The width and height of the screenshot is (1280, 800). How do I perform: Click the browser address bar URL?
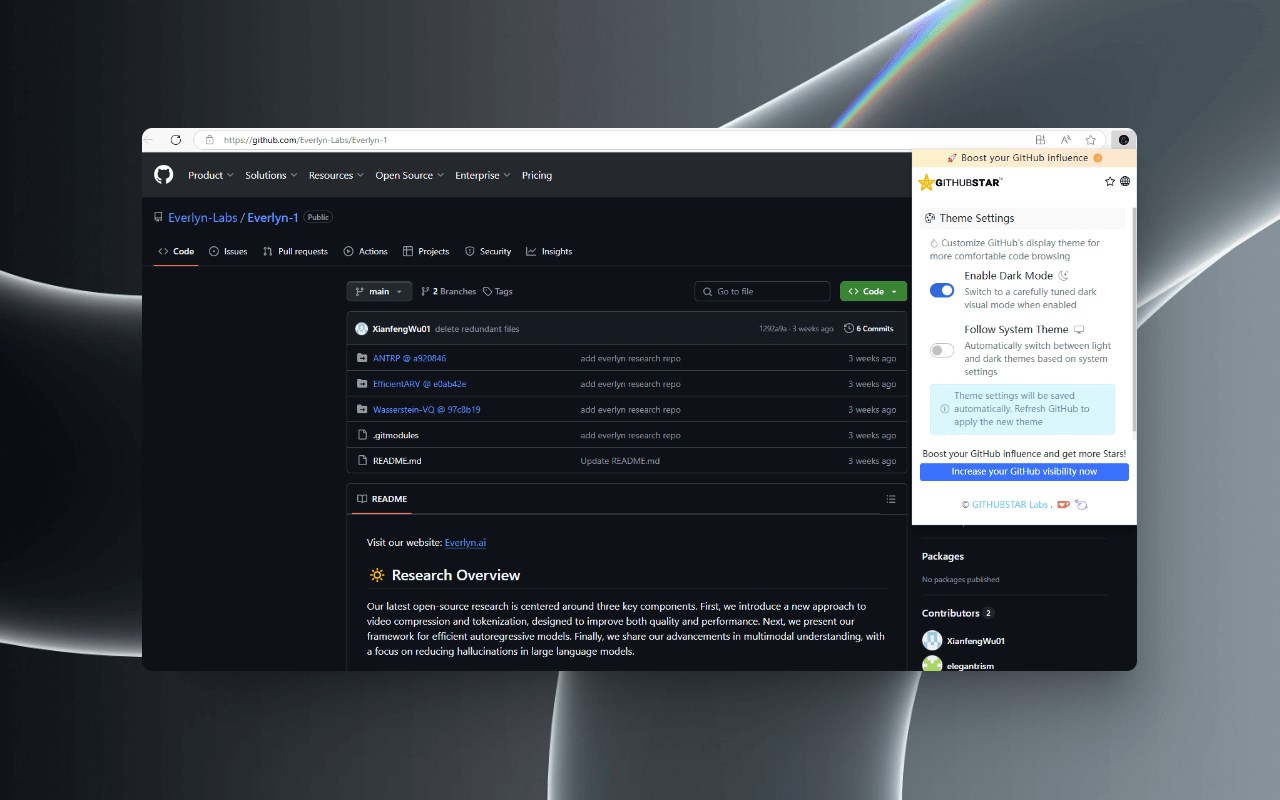pyautogui.click(x=305, y=140)
